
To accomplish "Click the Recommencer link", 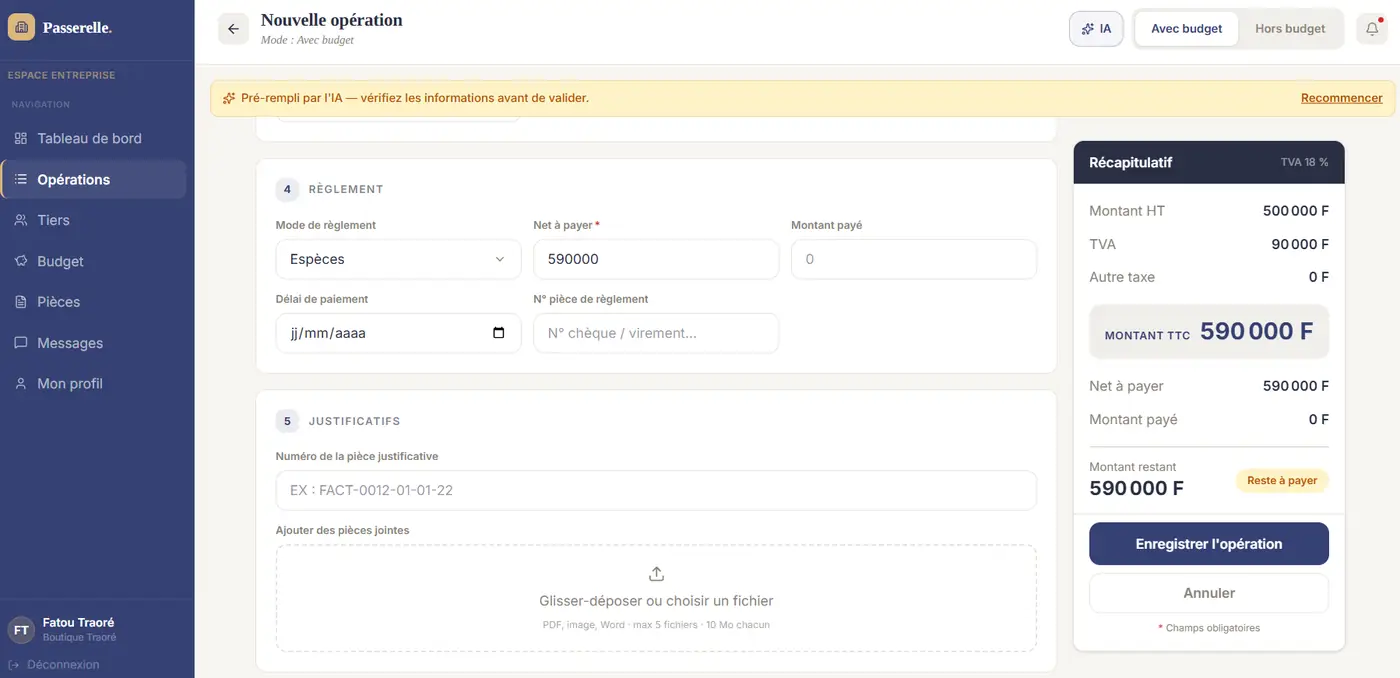I will point(1342,98).
